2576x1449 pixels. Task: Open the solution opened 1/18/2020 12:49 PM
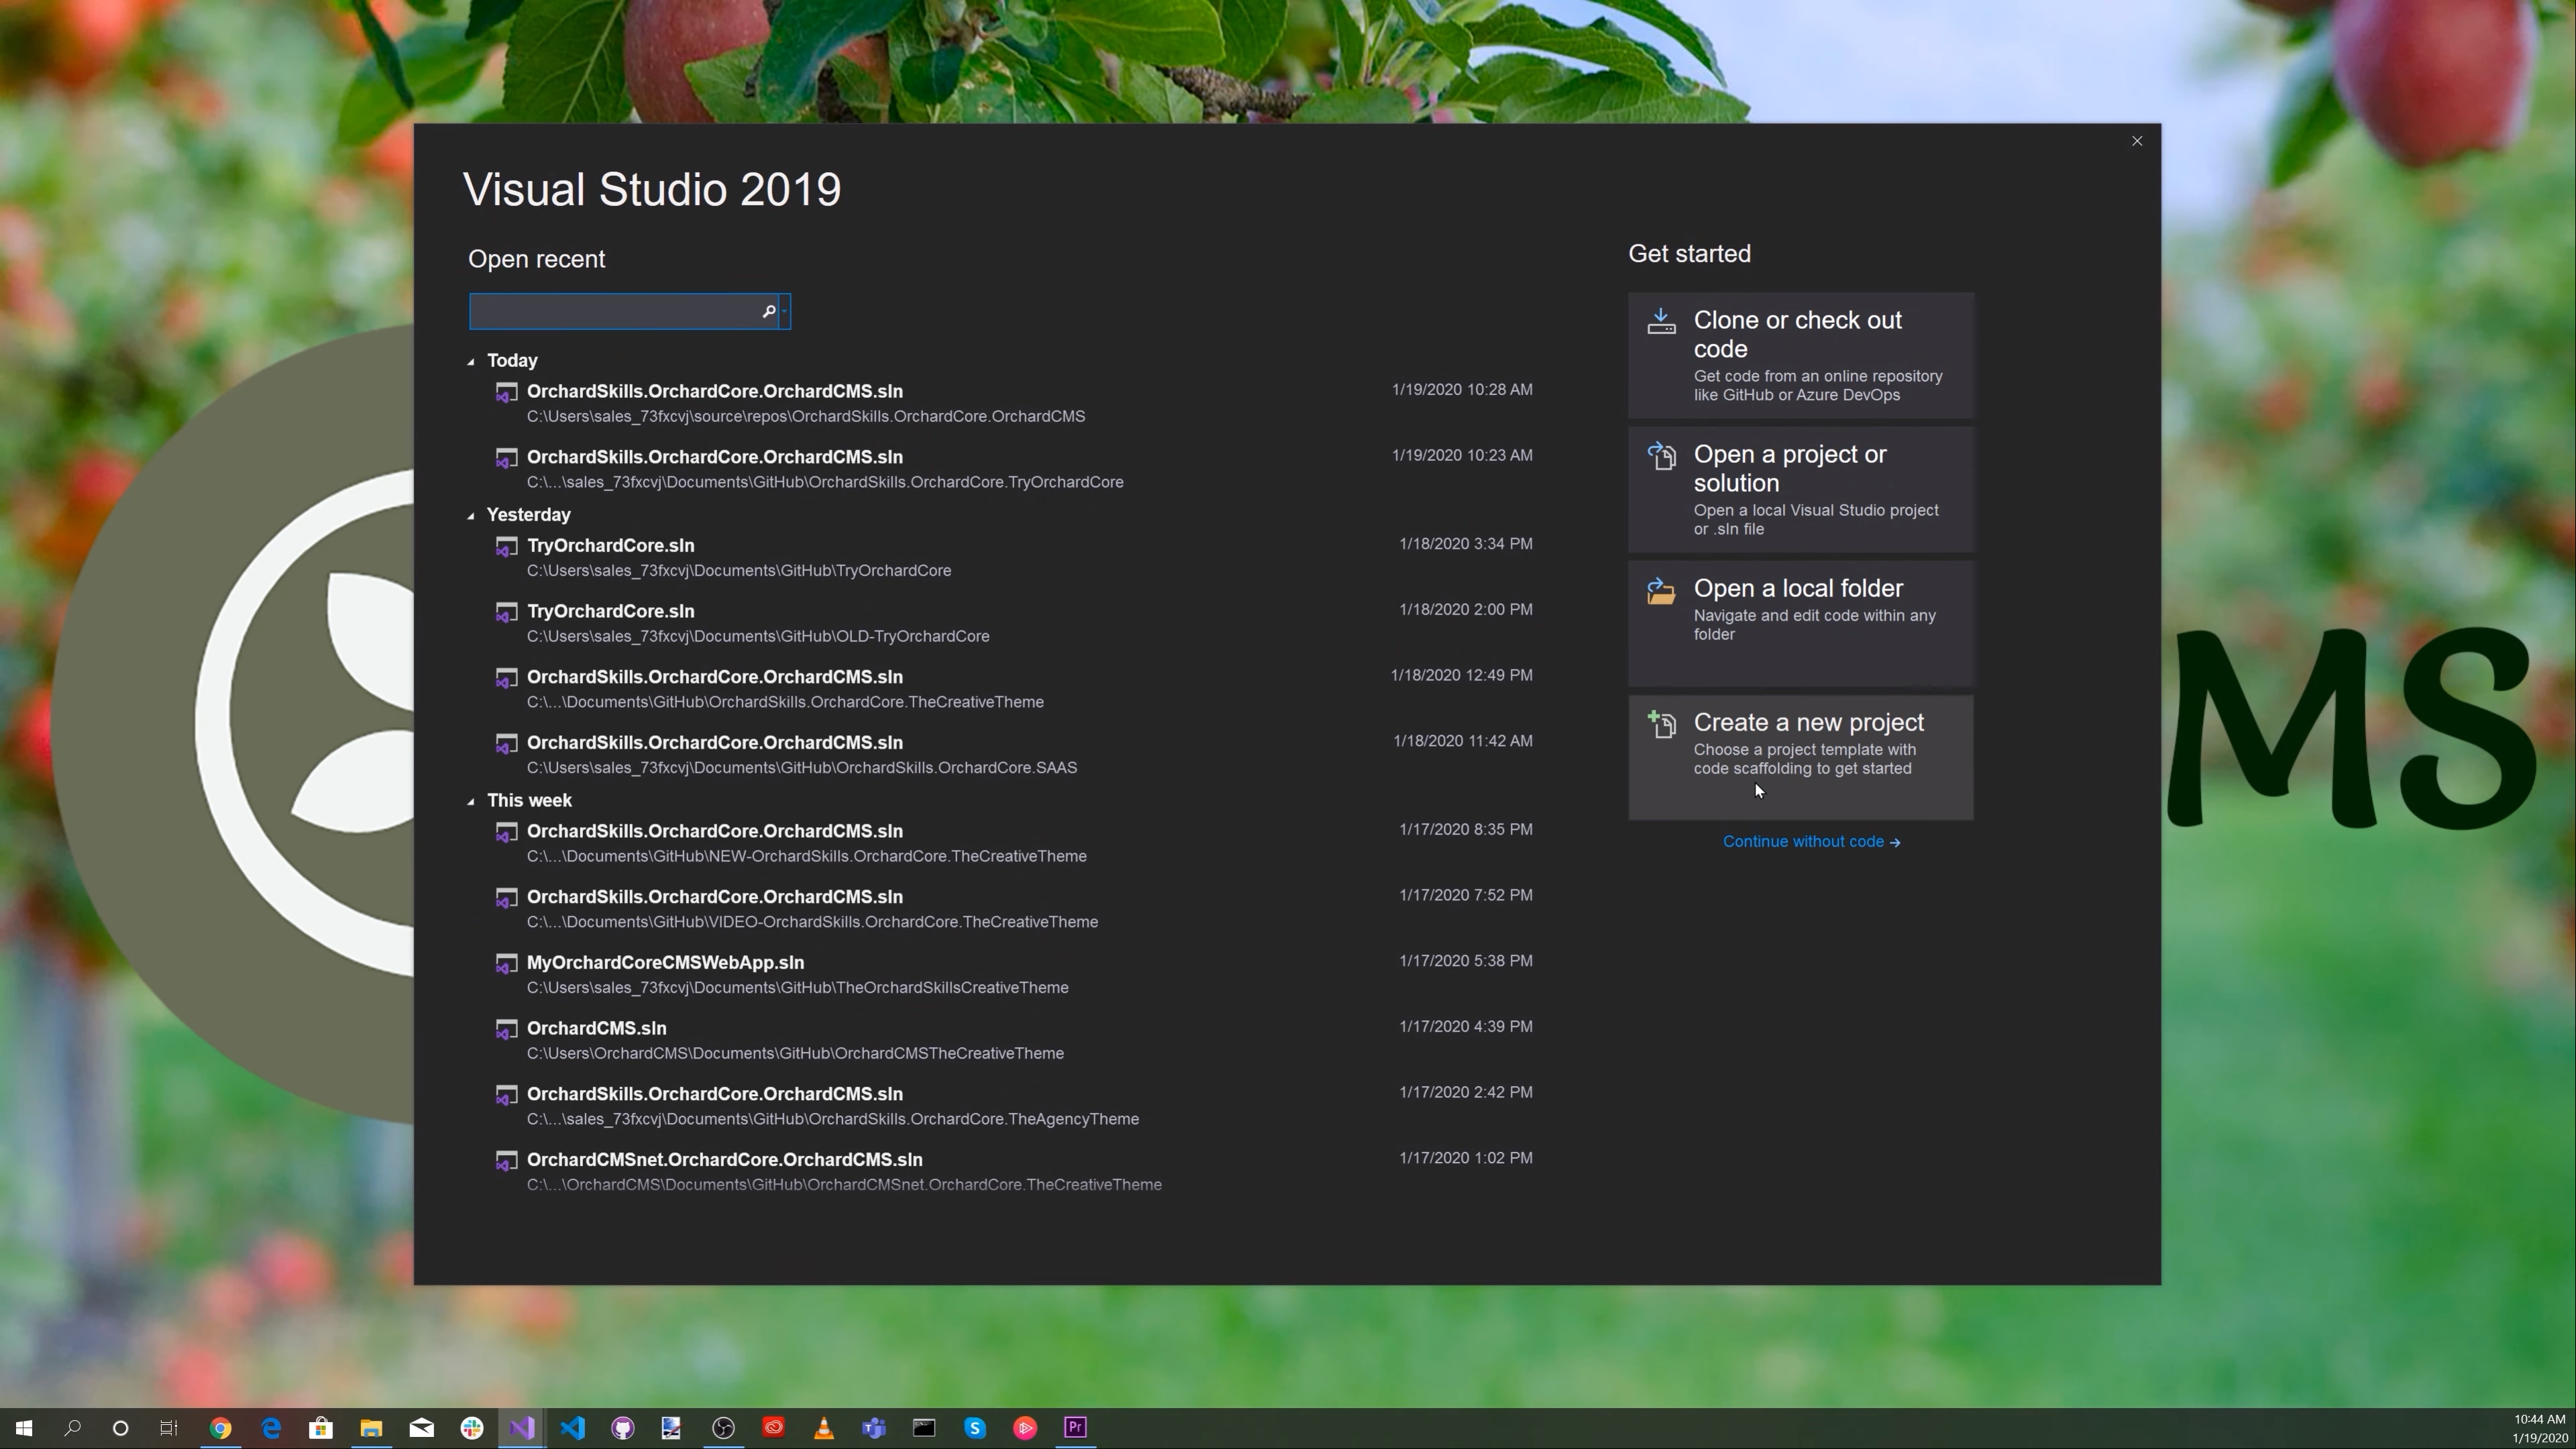(x=1013, y=689)
